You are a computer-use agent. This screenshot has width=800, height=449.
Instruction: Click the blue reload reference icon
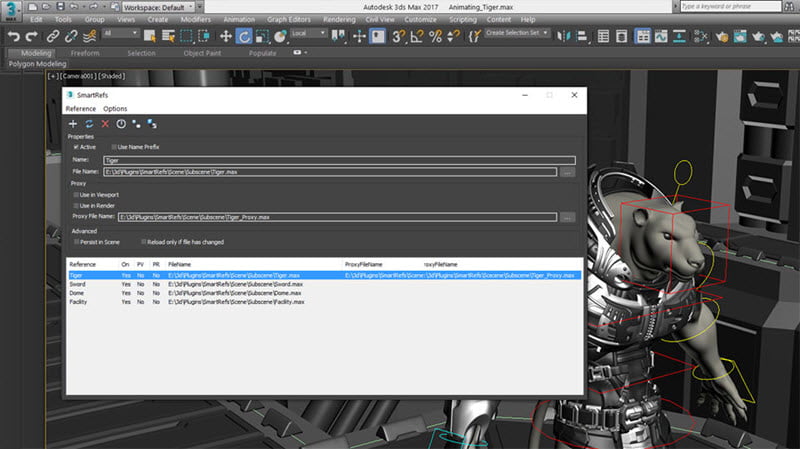click(x=89, y=124)
